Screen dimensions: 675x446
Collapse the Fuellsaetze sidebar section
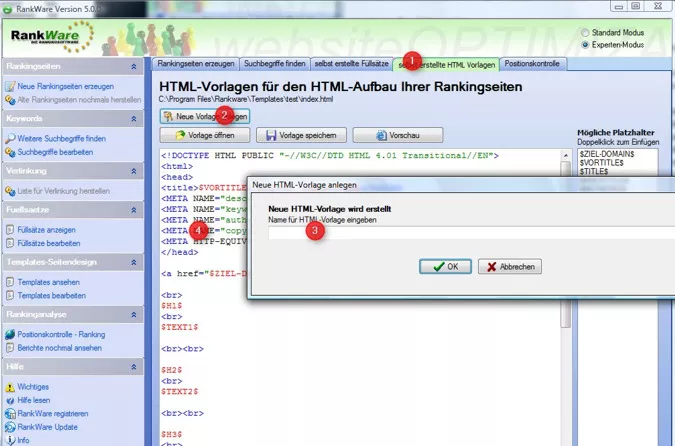click(x=133, y=210)
